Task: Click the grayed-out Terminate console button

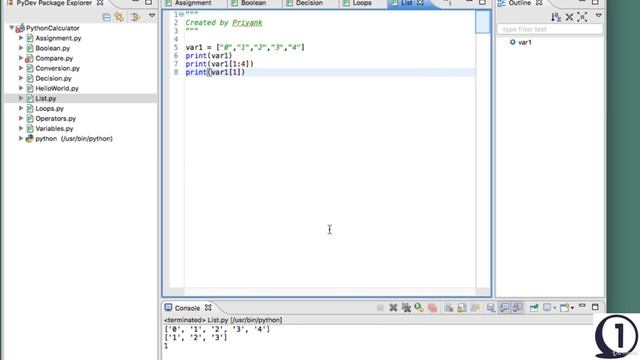Action: click(x=380, y=308)
